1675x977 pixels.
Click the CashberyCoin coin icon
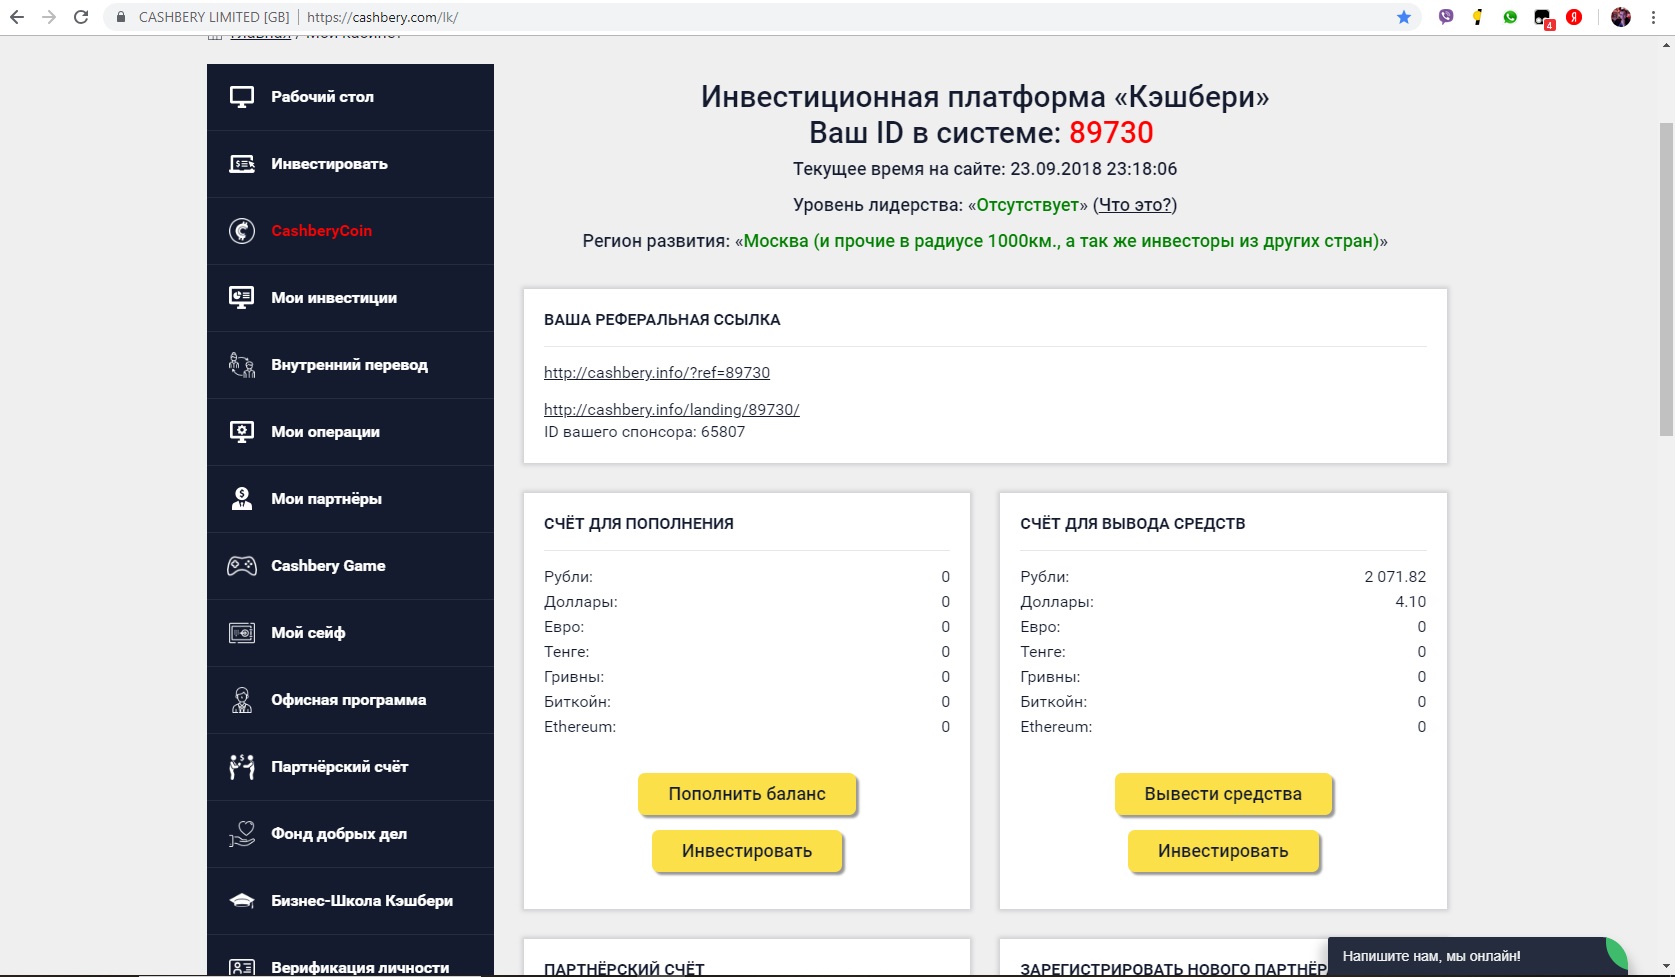(242, 231)
